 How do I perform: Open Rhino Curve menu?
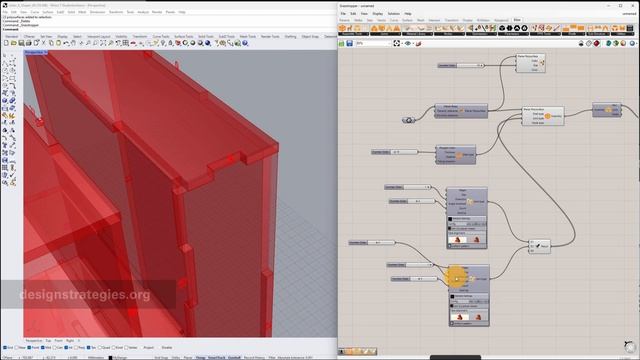(x=35, y=12)
